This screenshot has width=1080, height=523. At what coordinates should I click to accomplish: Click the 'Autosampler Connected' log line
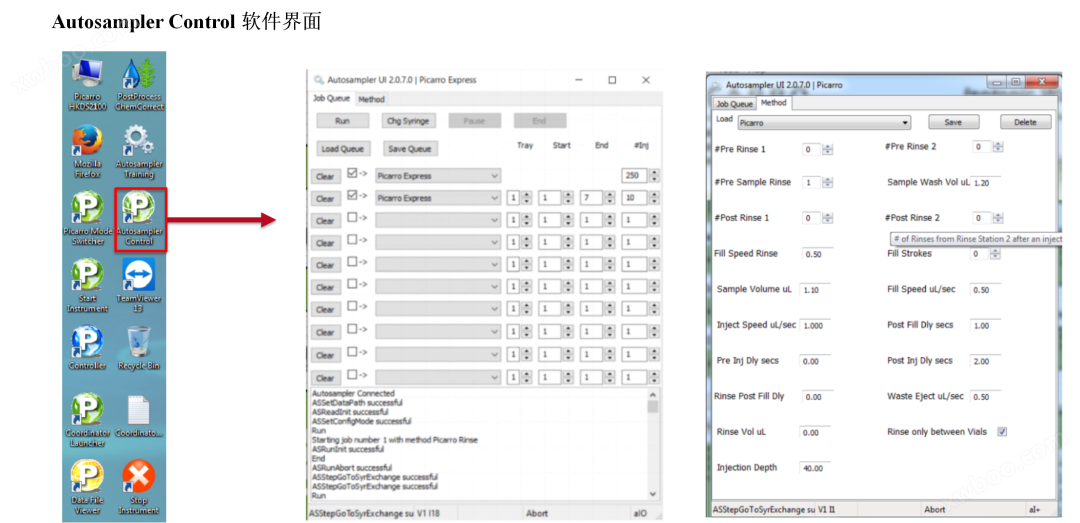coord(353,393)
